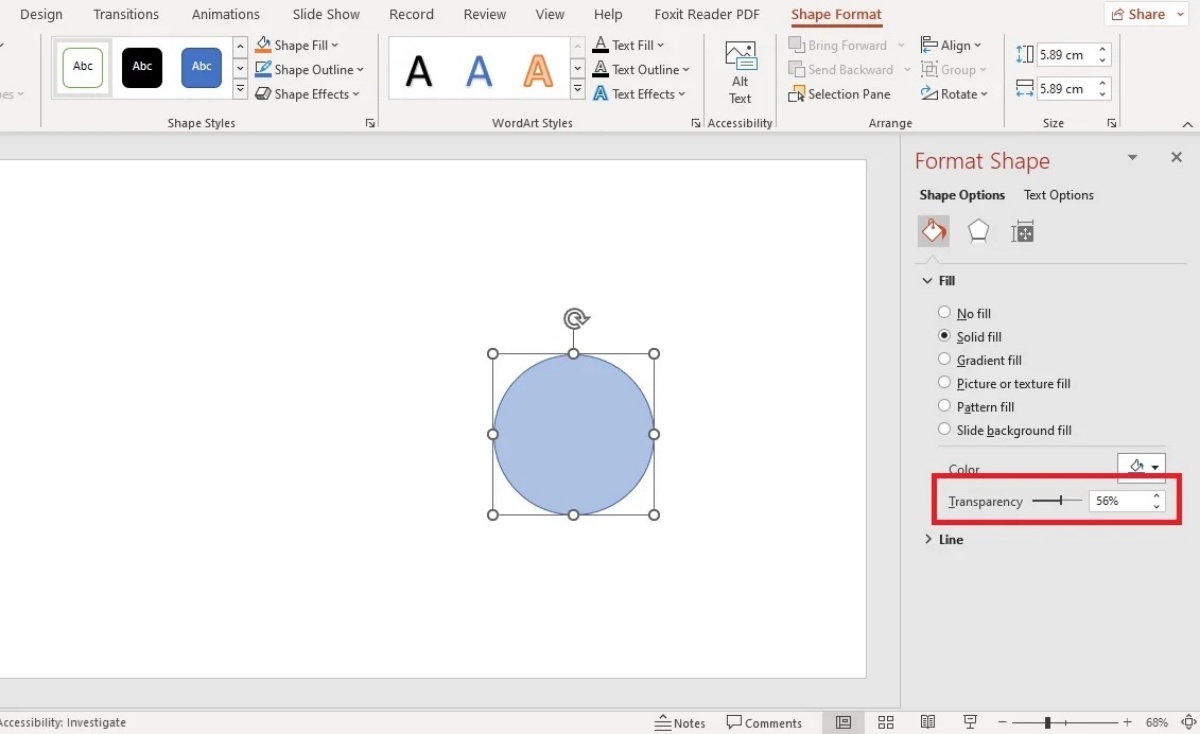Switch to Slide Sorter view in status bar
Screen dimensions: 1200x734
tap(886, 722)
